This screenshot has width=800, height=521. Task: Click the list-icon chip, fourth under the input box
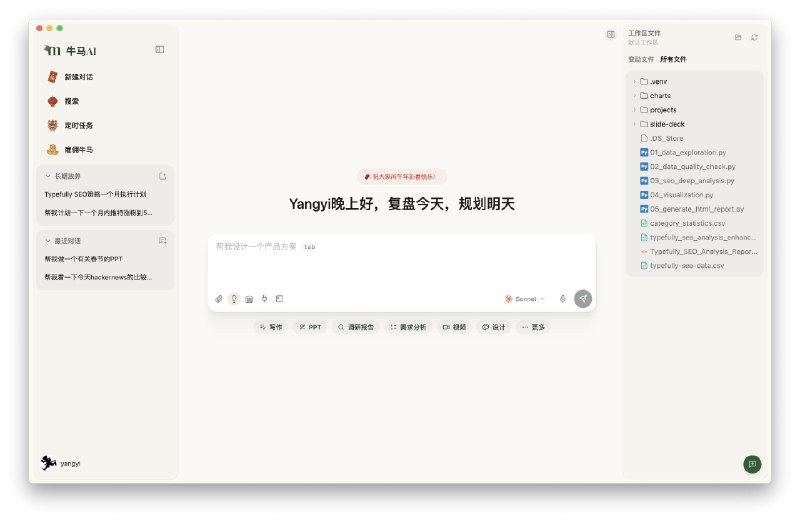408,327
